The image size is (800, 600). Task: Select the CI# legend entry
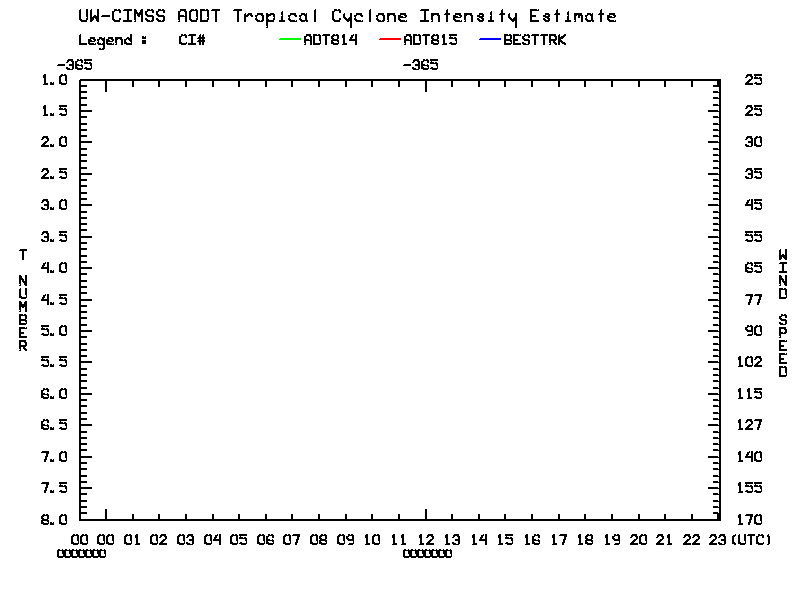pyautogui.click(x=192, y=41)
